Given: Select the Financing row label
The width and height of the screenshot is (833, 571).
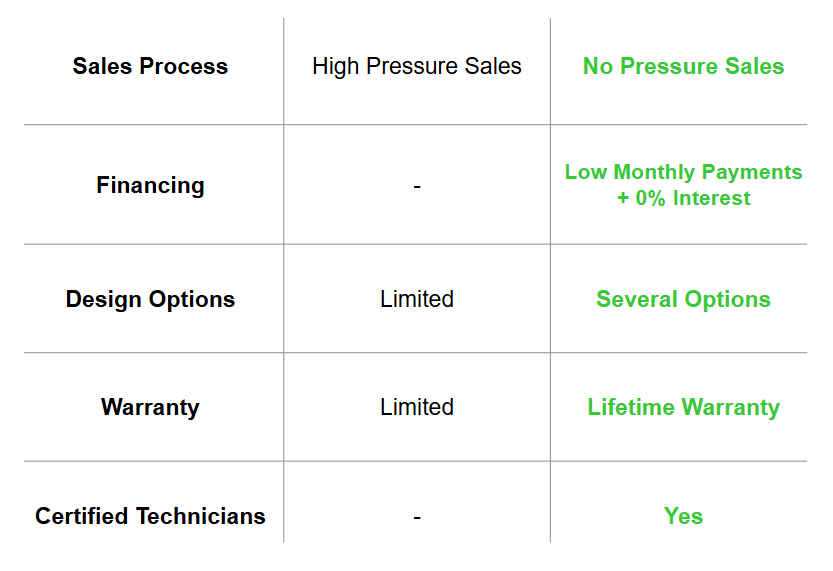Looking at the screenshot, I should 150,185.
